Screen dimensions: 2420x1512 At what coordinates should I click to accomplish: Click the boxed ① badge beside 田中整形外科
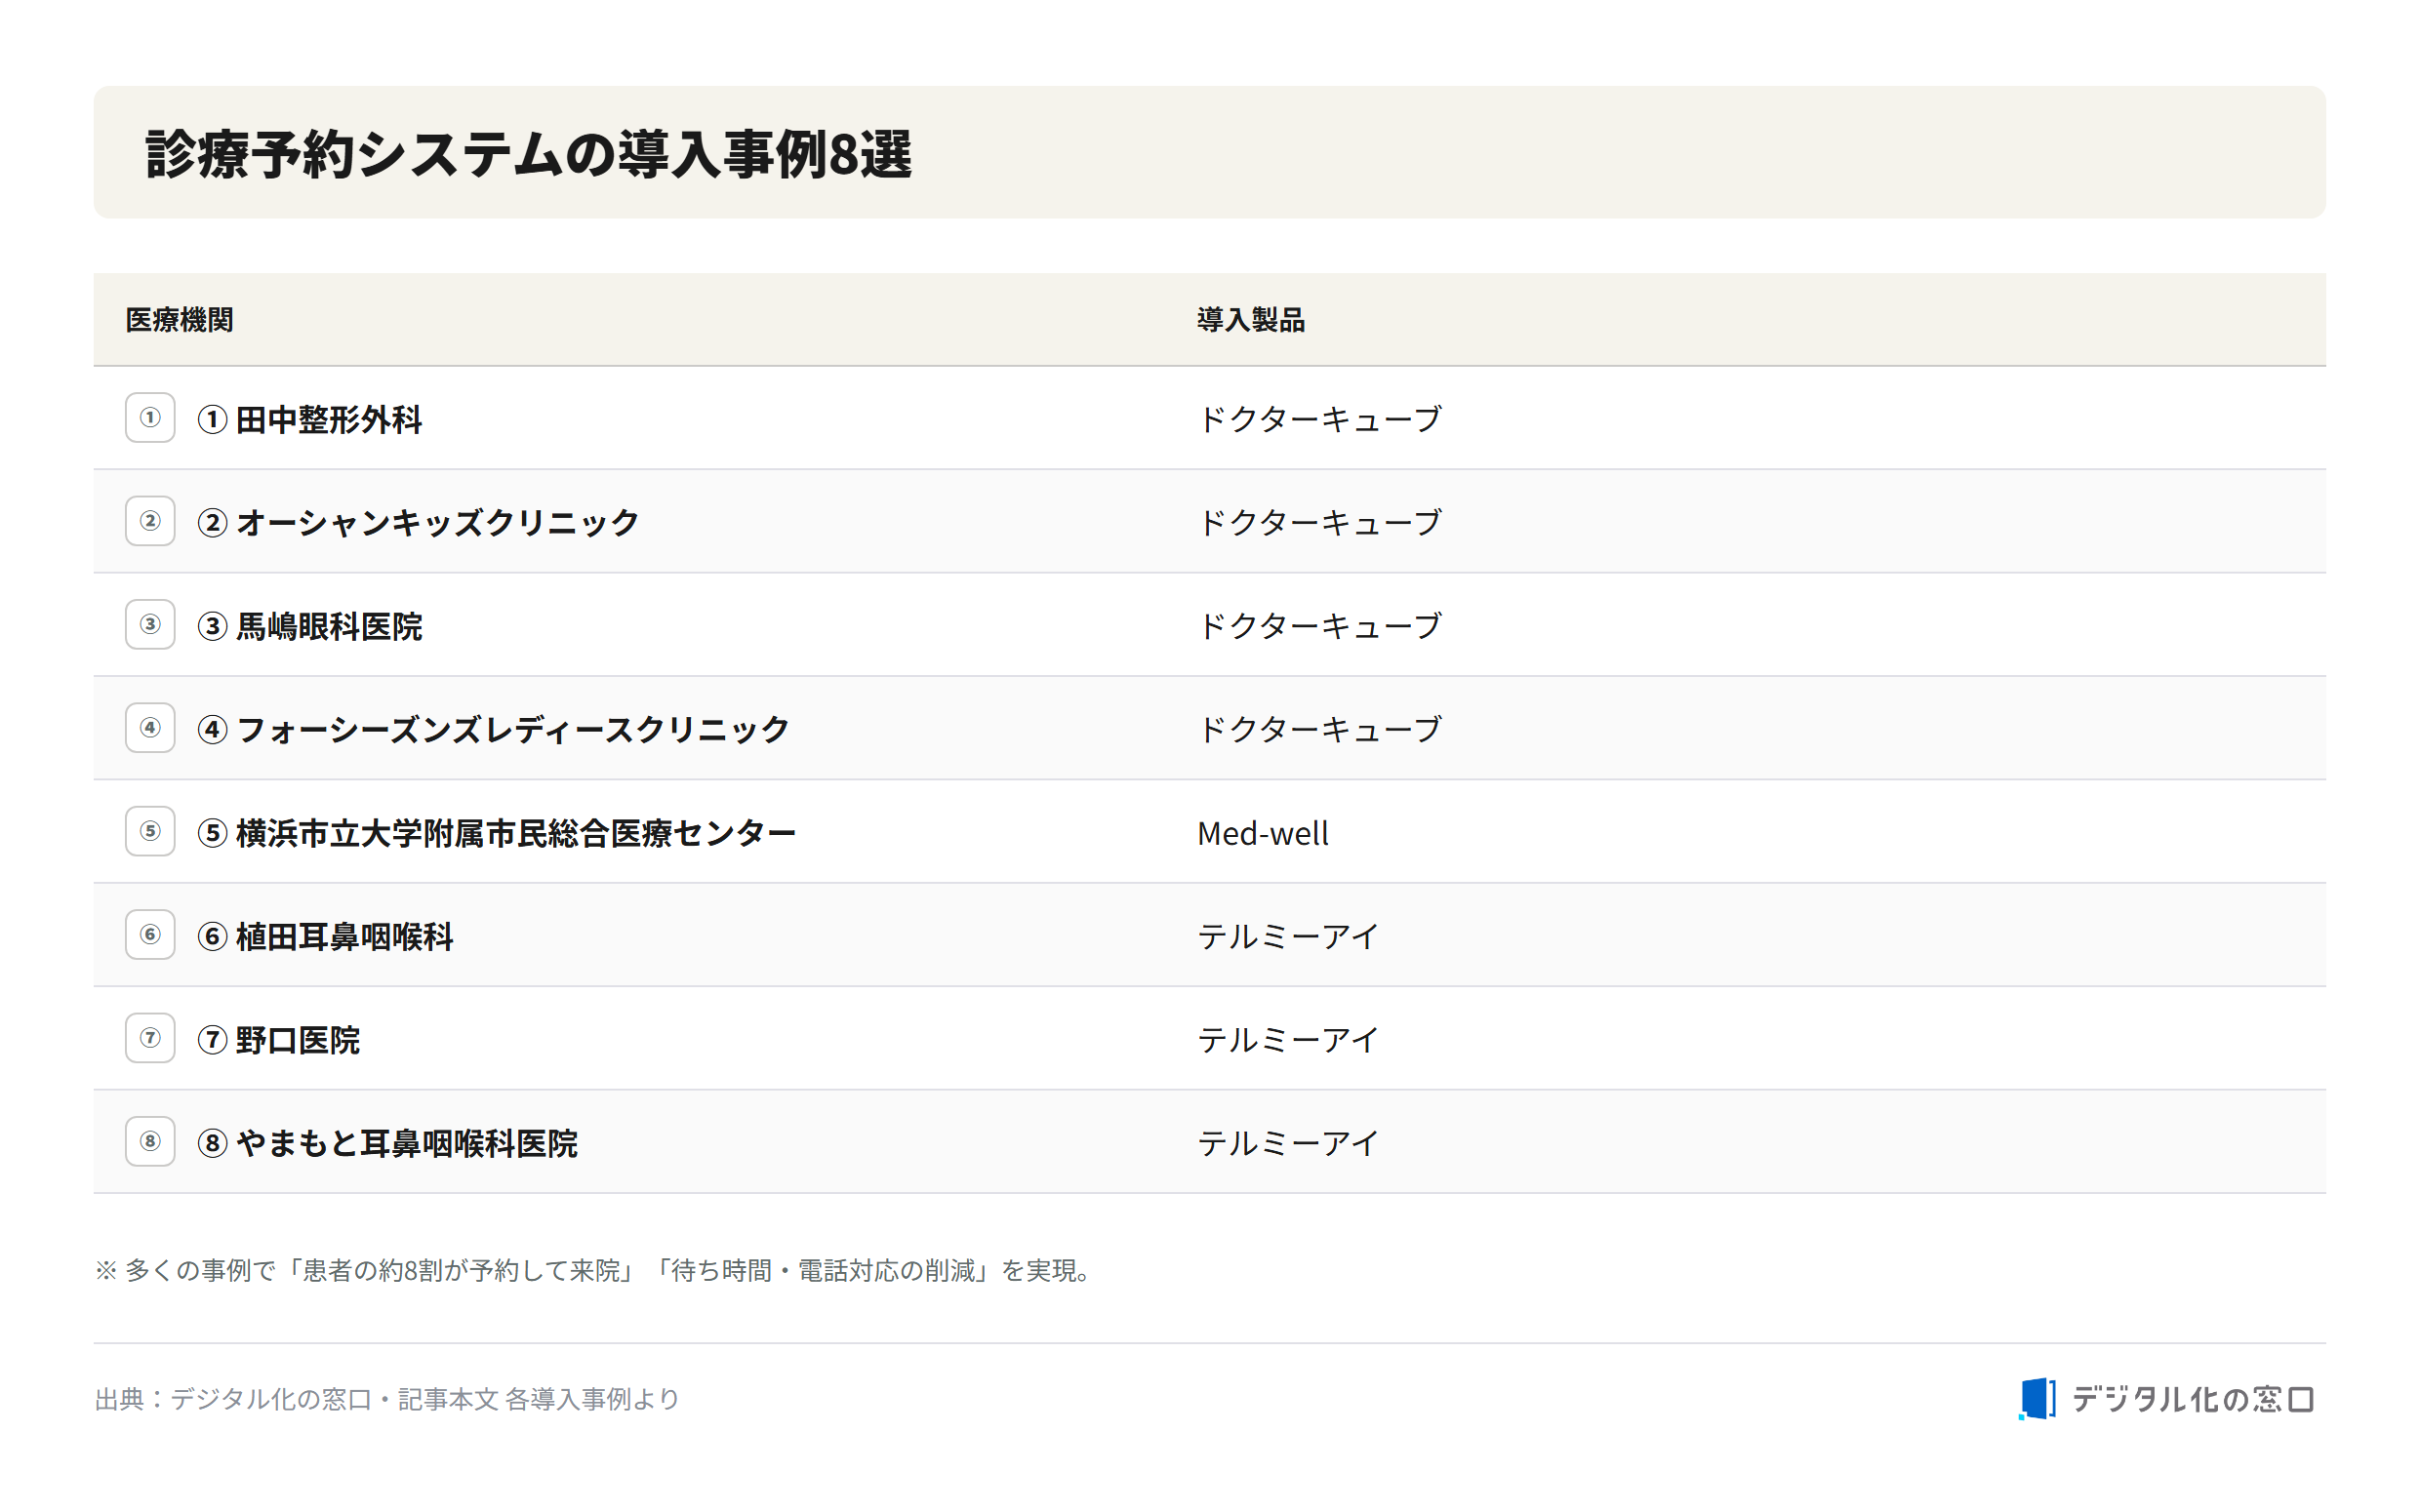[150, 418]
